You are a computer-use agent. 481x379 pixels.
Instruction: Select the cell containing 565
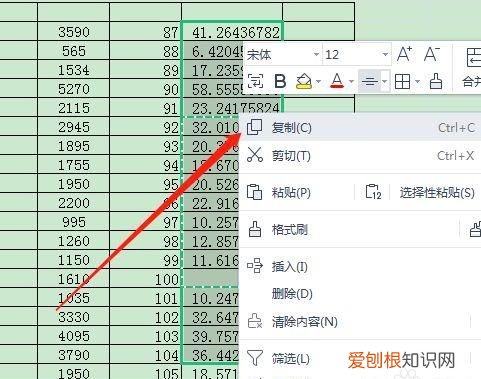[x=74, y=51]
